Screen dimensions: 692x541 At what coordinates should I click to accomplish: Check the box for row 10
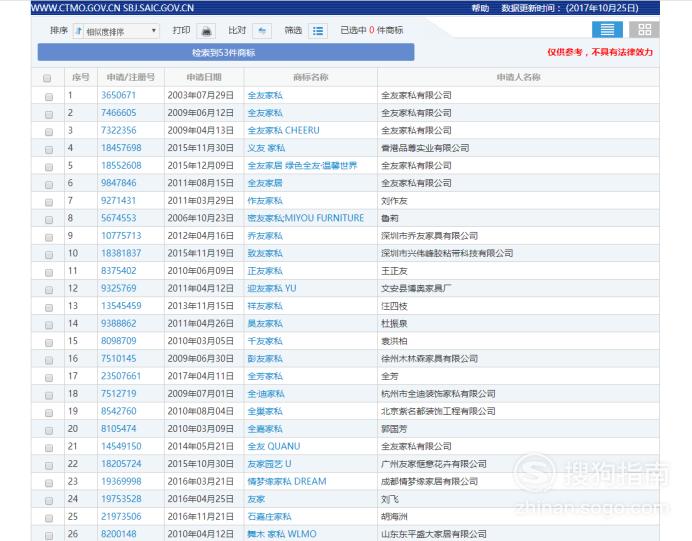[x=49, y=254]
